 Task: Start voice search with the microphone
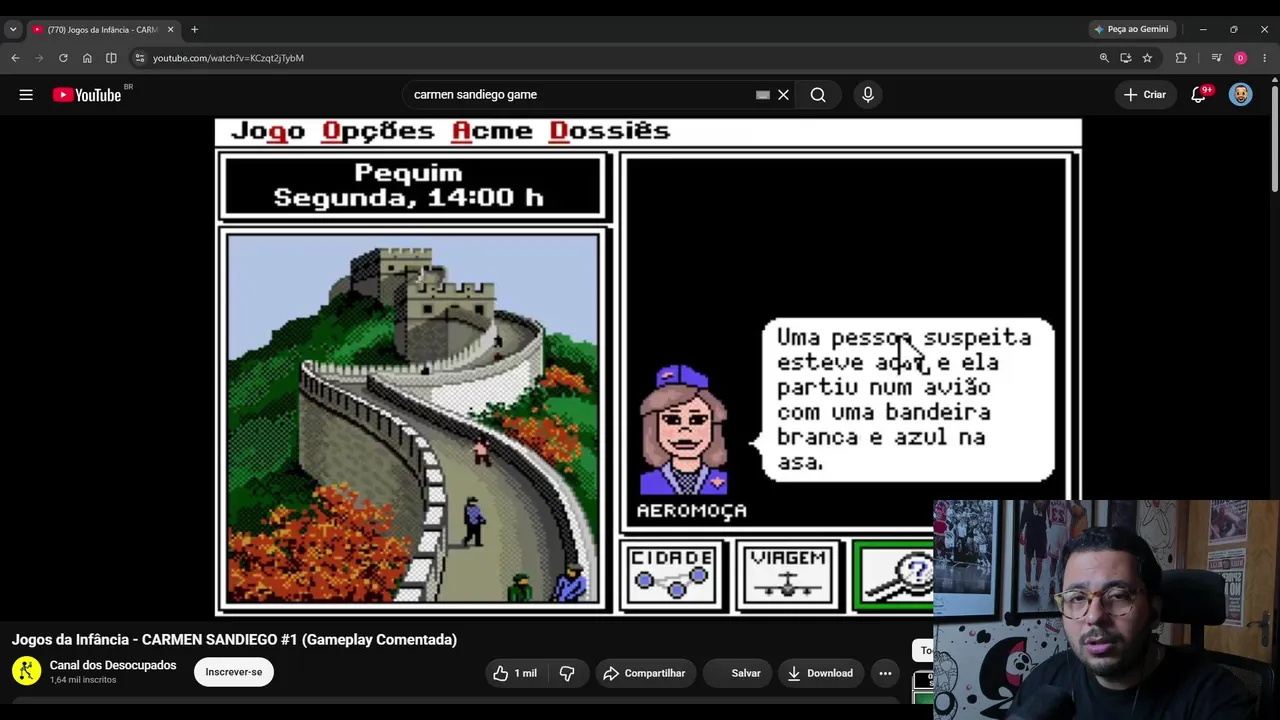(868, 95)
